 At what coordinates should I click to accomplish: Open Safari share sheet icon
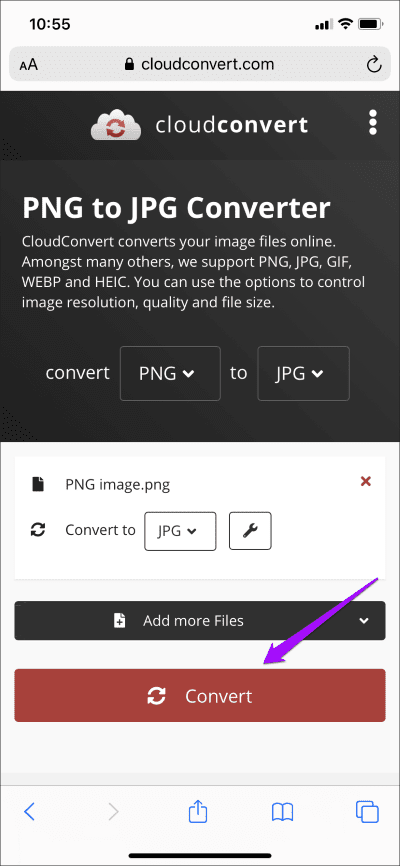coord(197,811)
